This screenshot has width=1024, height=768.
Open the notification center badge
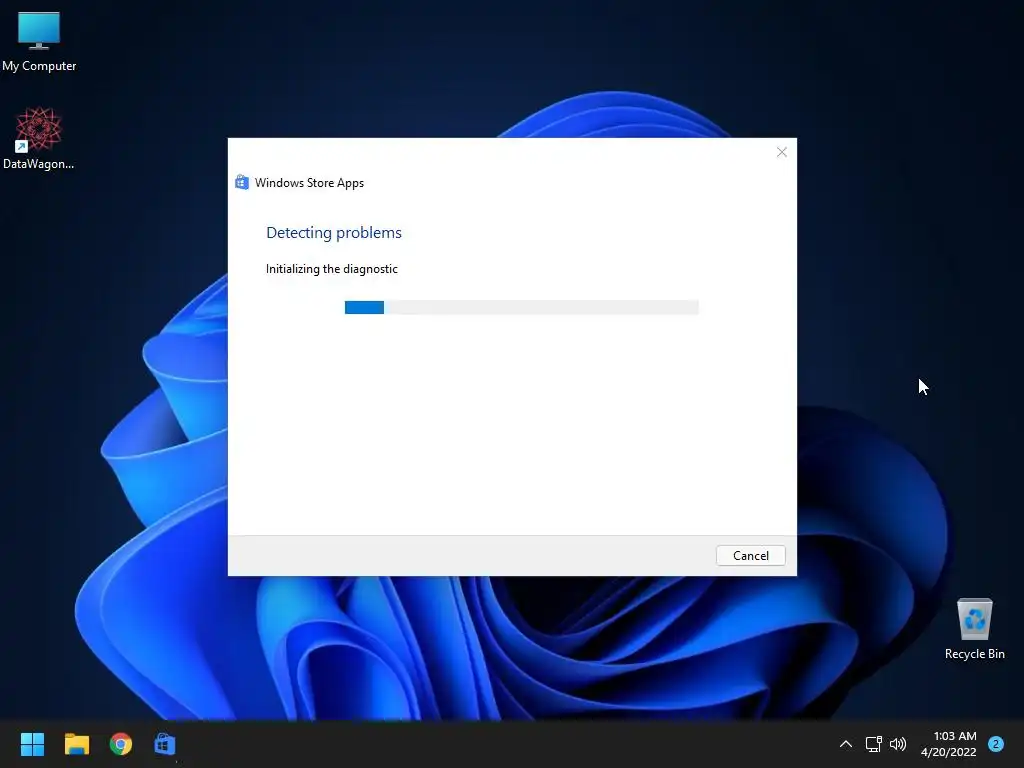click(996, 744)
